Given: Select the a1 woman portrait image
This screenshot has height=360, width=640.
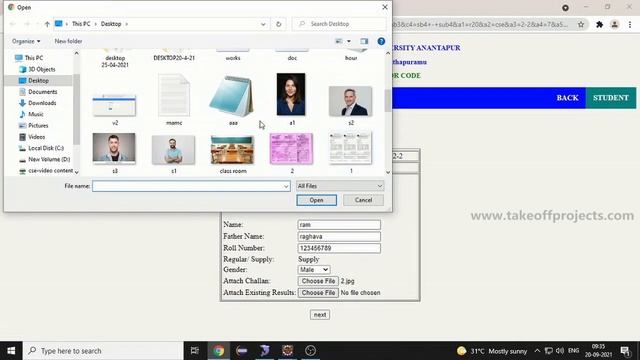Looking at the screenshot, I should point(291,94).
